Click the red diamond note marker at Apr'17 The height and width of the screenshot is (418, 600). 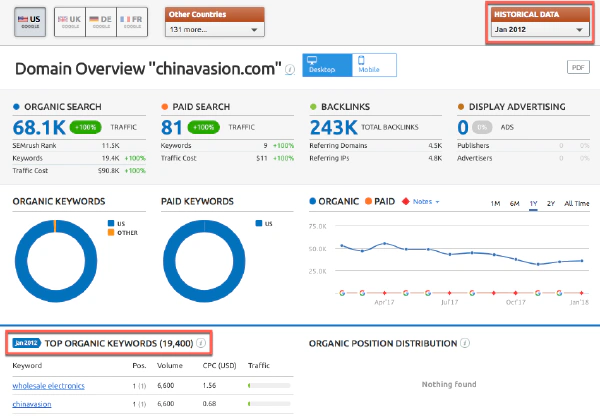click(385, 293)
